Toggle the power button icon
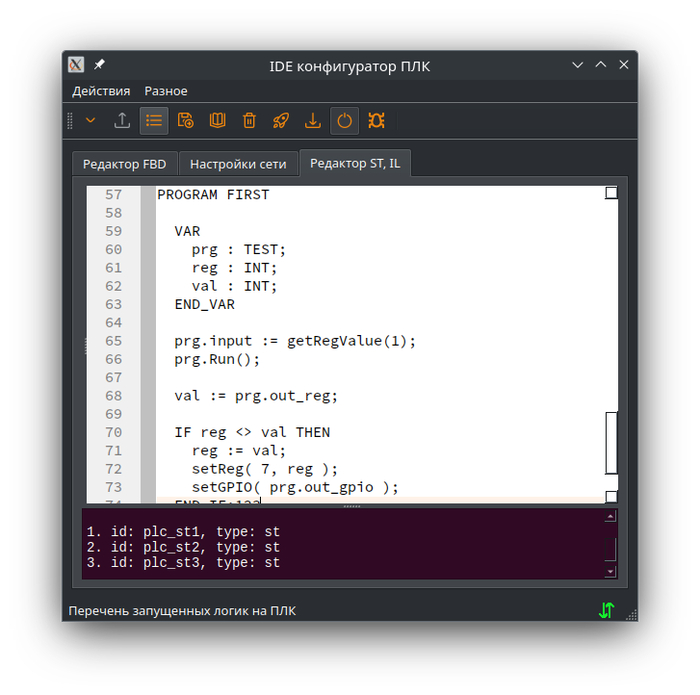This screenshot has width=700, height=695. pyautogui.click(x=344, y=121)
